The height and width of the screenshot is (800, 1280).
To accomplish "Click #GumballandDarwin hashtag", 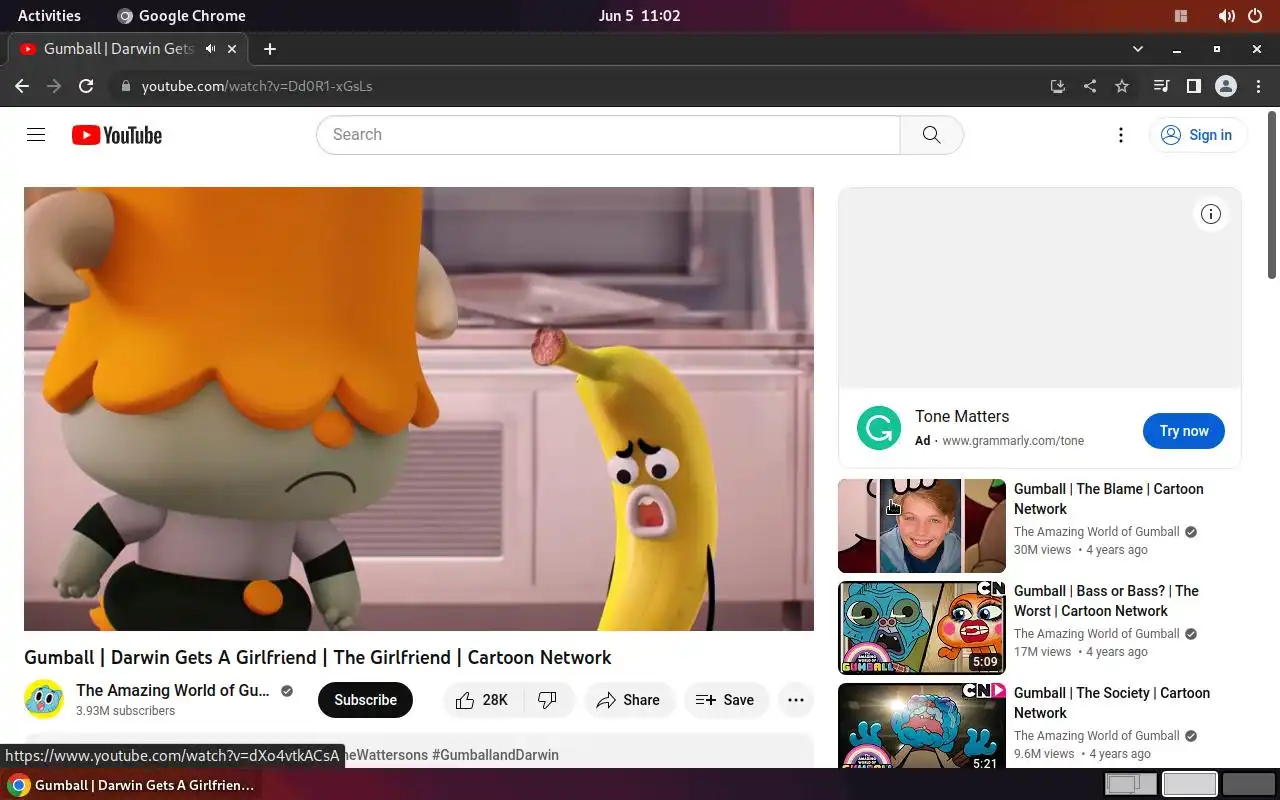I will point(495,755).
